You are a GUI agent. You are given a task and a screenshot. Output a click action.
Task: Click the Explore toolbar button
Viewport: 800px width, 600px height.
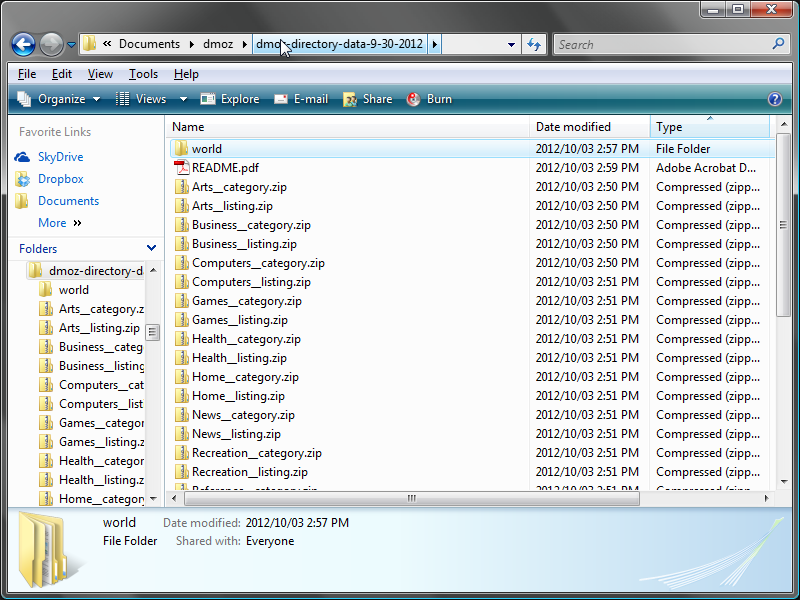(230, 99)
